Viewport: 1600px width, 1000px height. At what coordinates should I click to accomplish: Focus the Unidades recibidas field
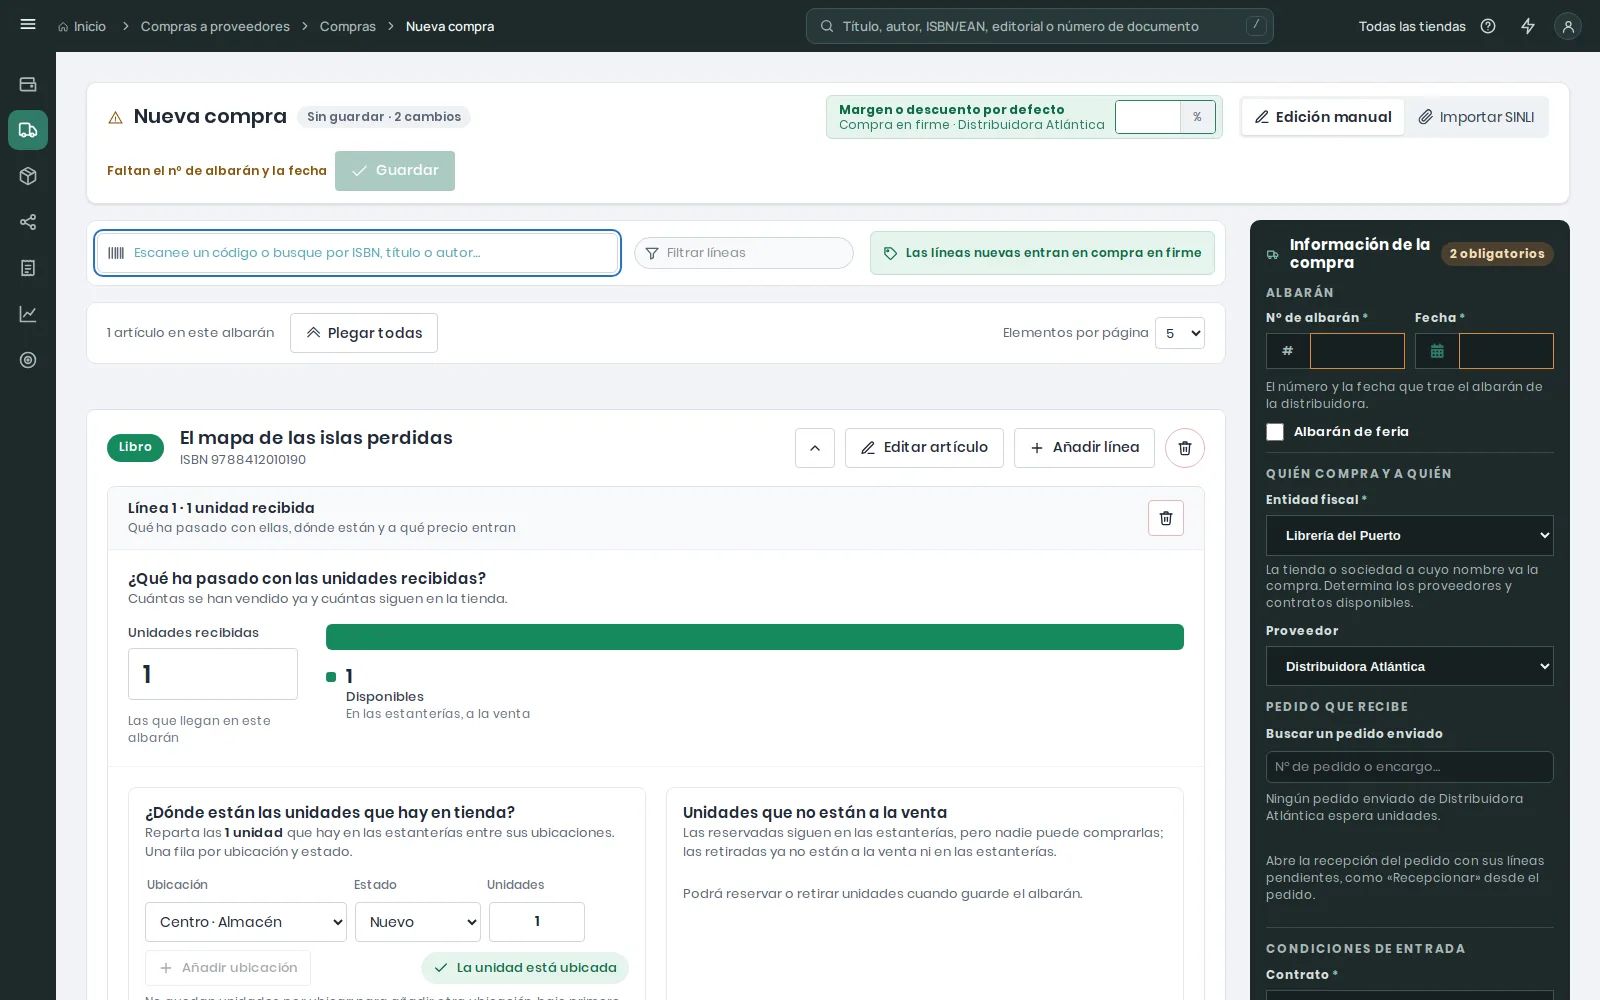[x=213, y=674]
